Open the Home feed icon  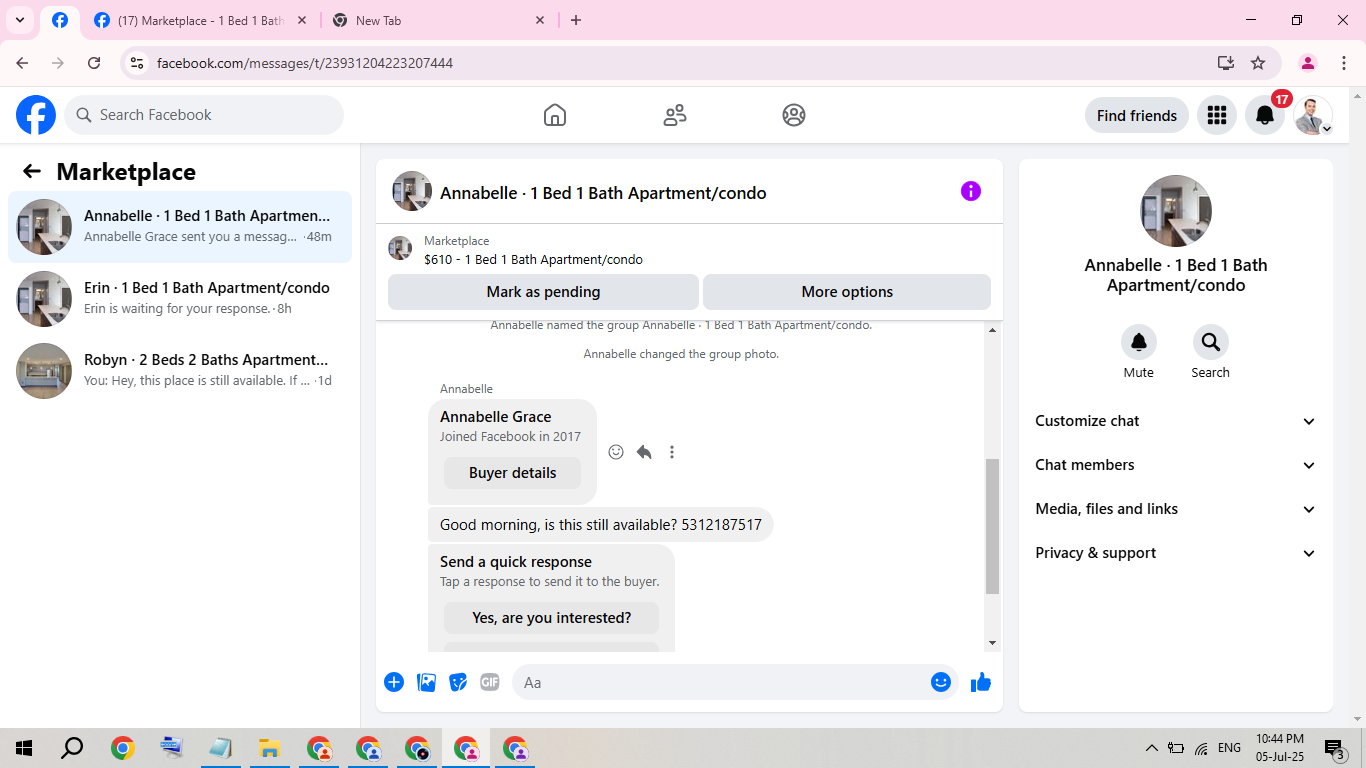[x=555, y=115]
